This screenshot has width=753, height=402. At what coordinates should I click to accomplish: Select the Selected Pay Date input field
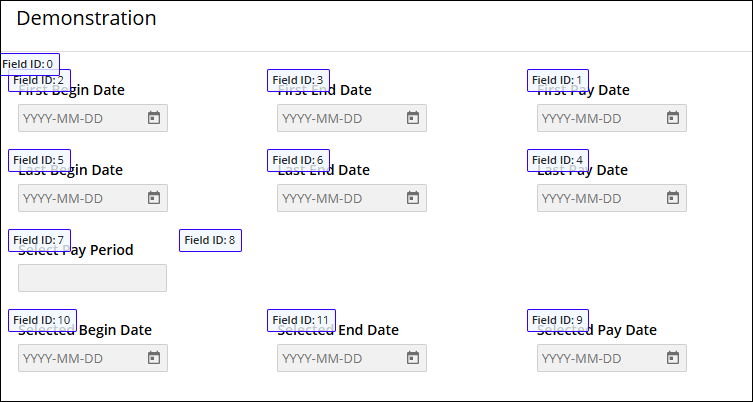(x=597, y=358)
